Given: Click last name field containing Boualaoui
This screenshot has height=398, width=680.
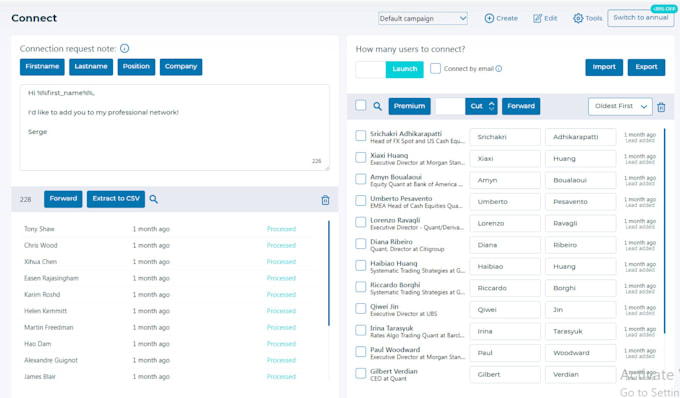Looking at the screenshot, I should coord(580,180).
